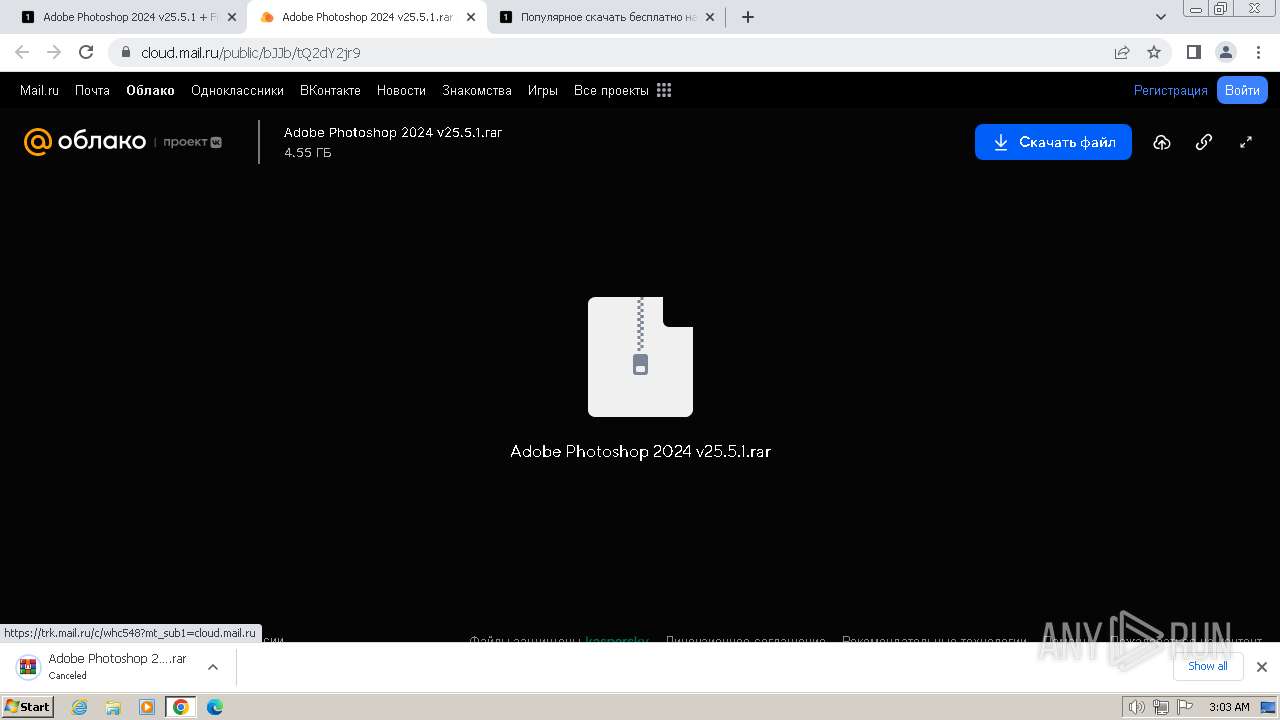1280x720 pixels.
Task: Open Microsoft Edge from taskbar
Action: pos(214,707)
